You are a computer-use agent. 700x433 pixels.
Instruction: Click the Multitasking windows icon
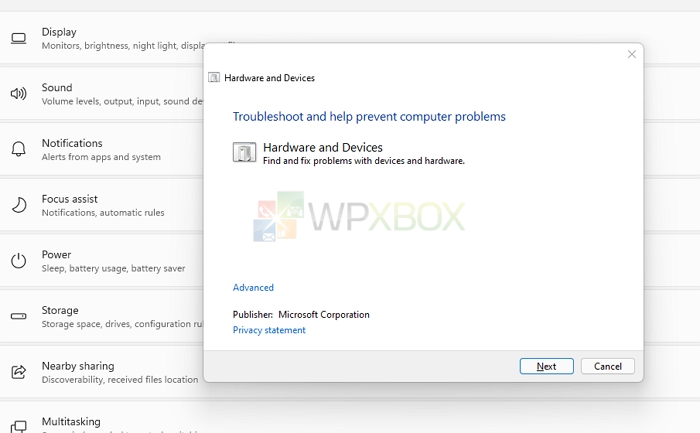(x=18, y=426)
